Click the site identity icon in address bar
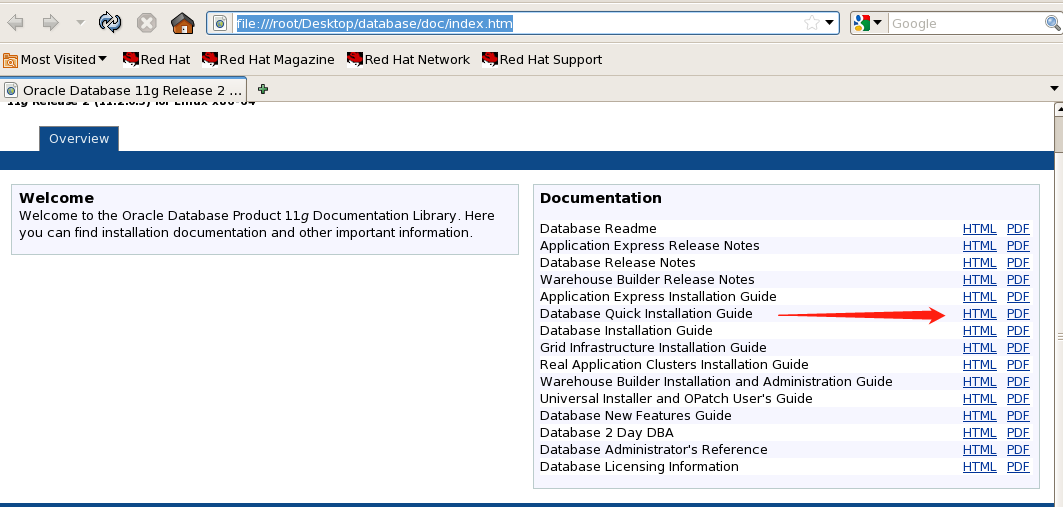1063x507 pixels. (x=220, y=24)
